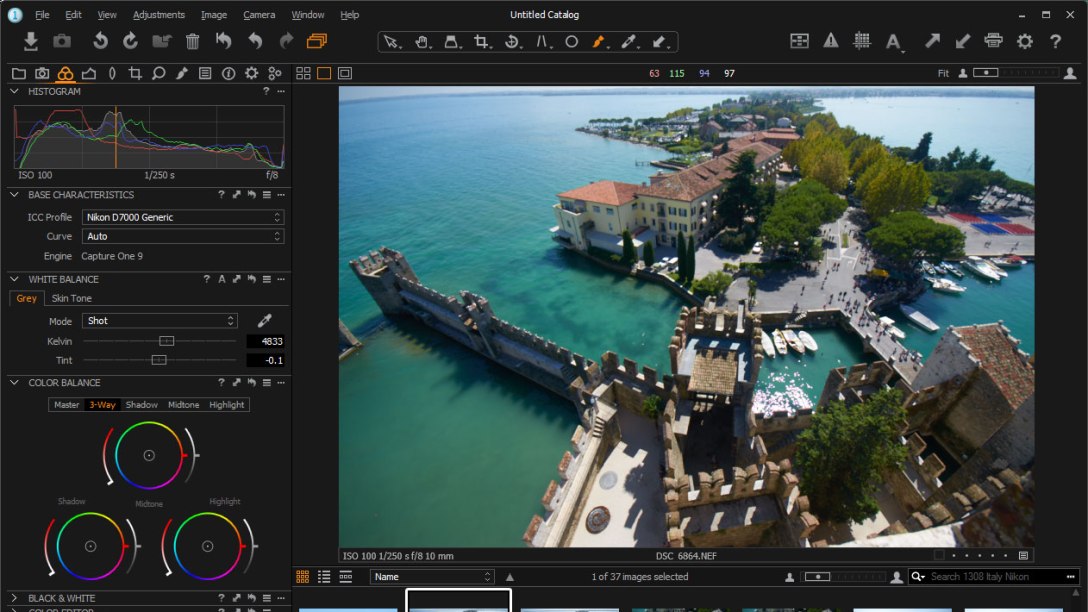The image size is (1088, 612).
Task: Pick white balance with eyedropper icon
Action: (265, 321)
